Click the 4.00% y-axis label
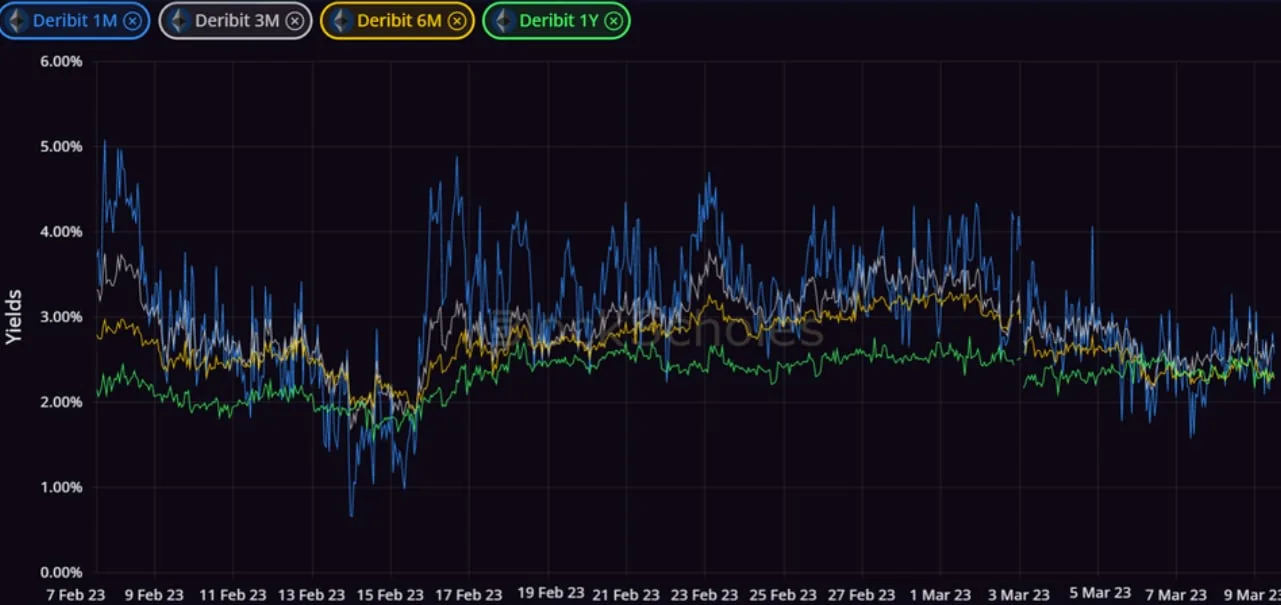Viewport: 1281px width, 605px height. click(x=61, y=232)
